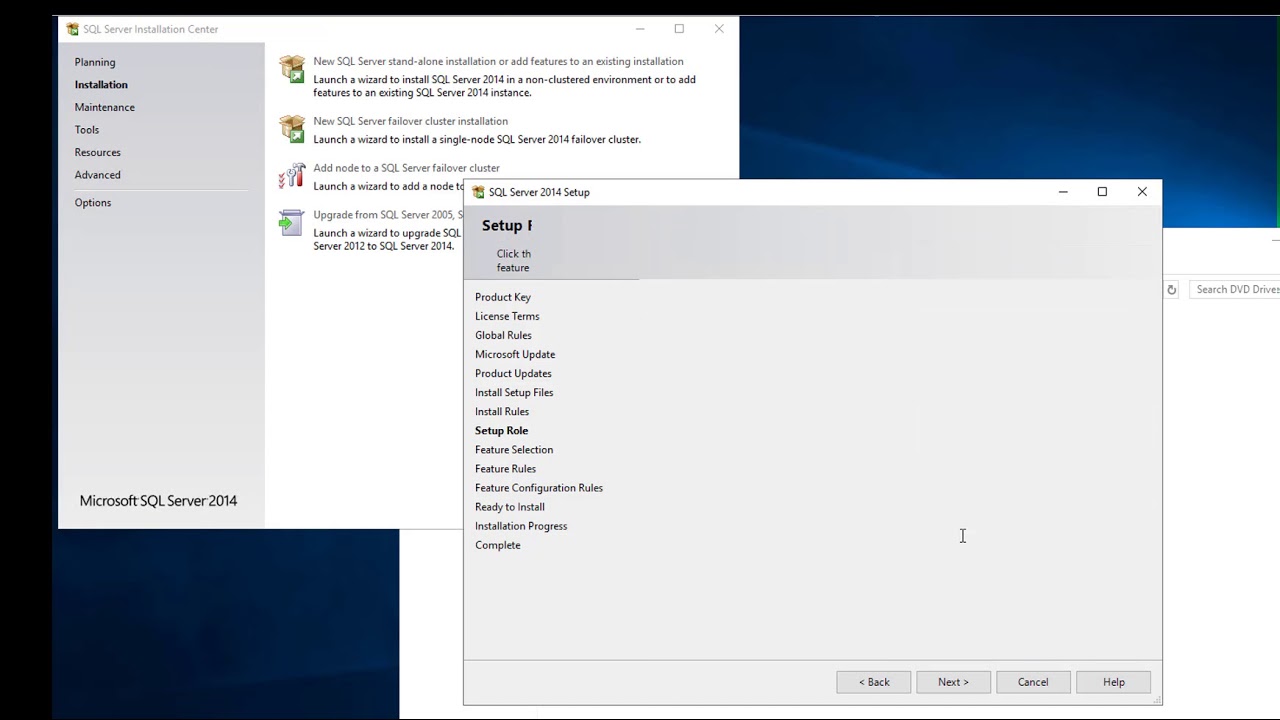
Task: Minimize the SQL Server Installation Center window
Action: click(640, 29)
